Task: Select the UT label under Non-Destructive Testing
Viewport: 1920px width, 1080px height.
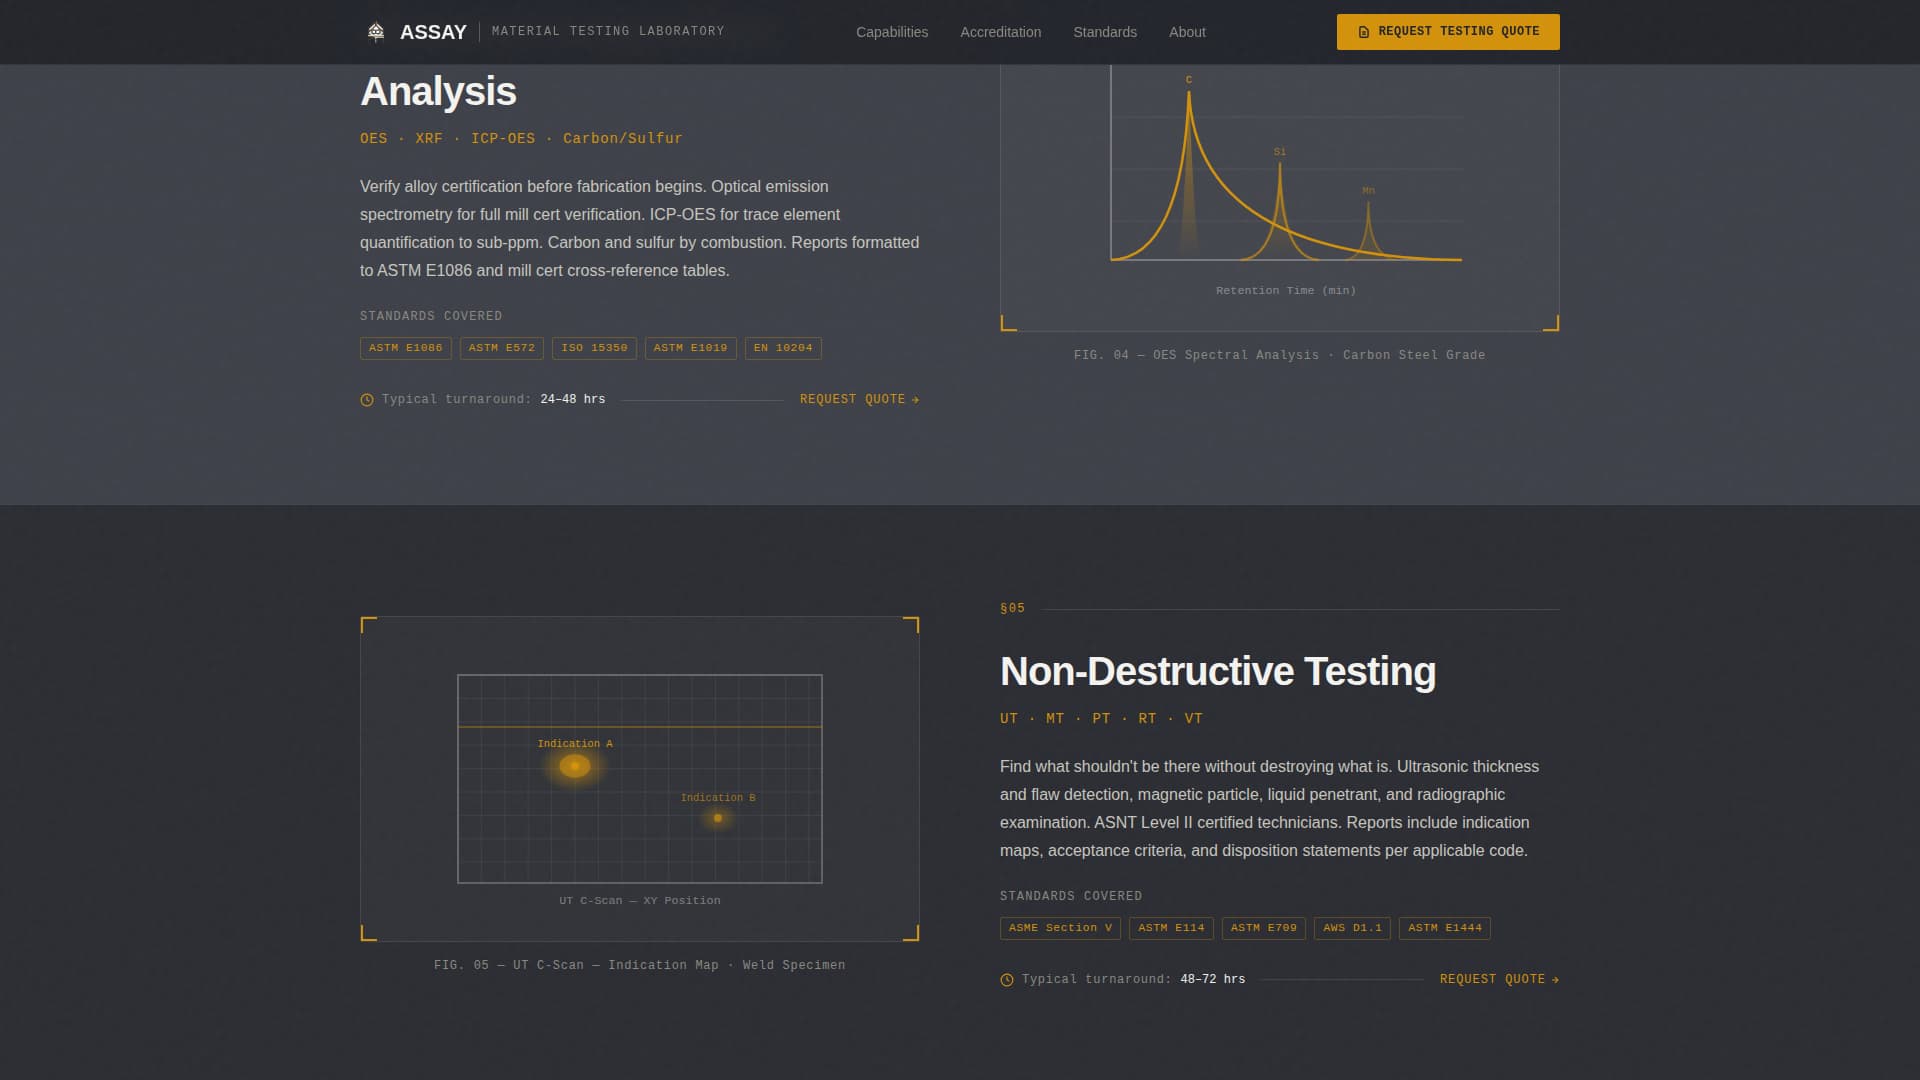Action: pyautogui.click(x=1007, y=718)
